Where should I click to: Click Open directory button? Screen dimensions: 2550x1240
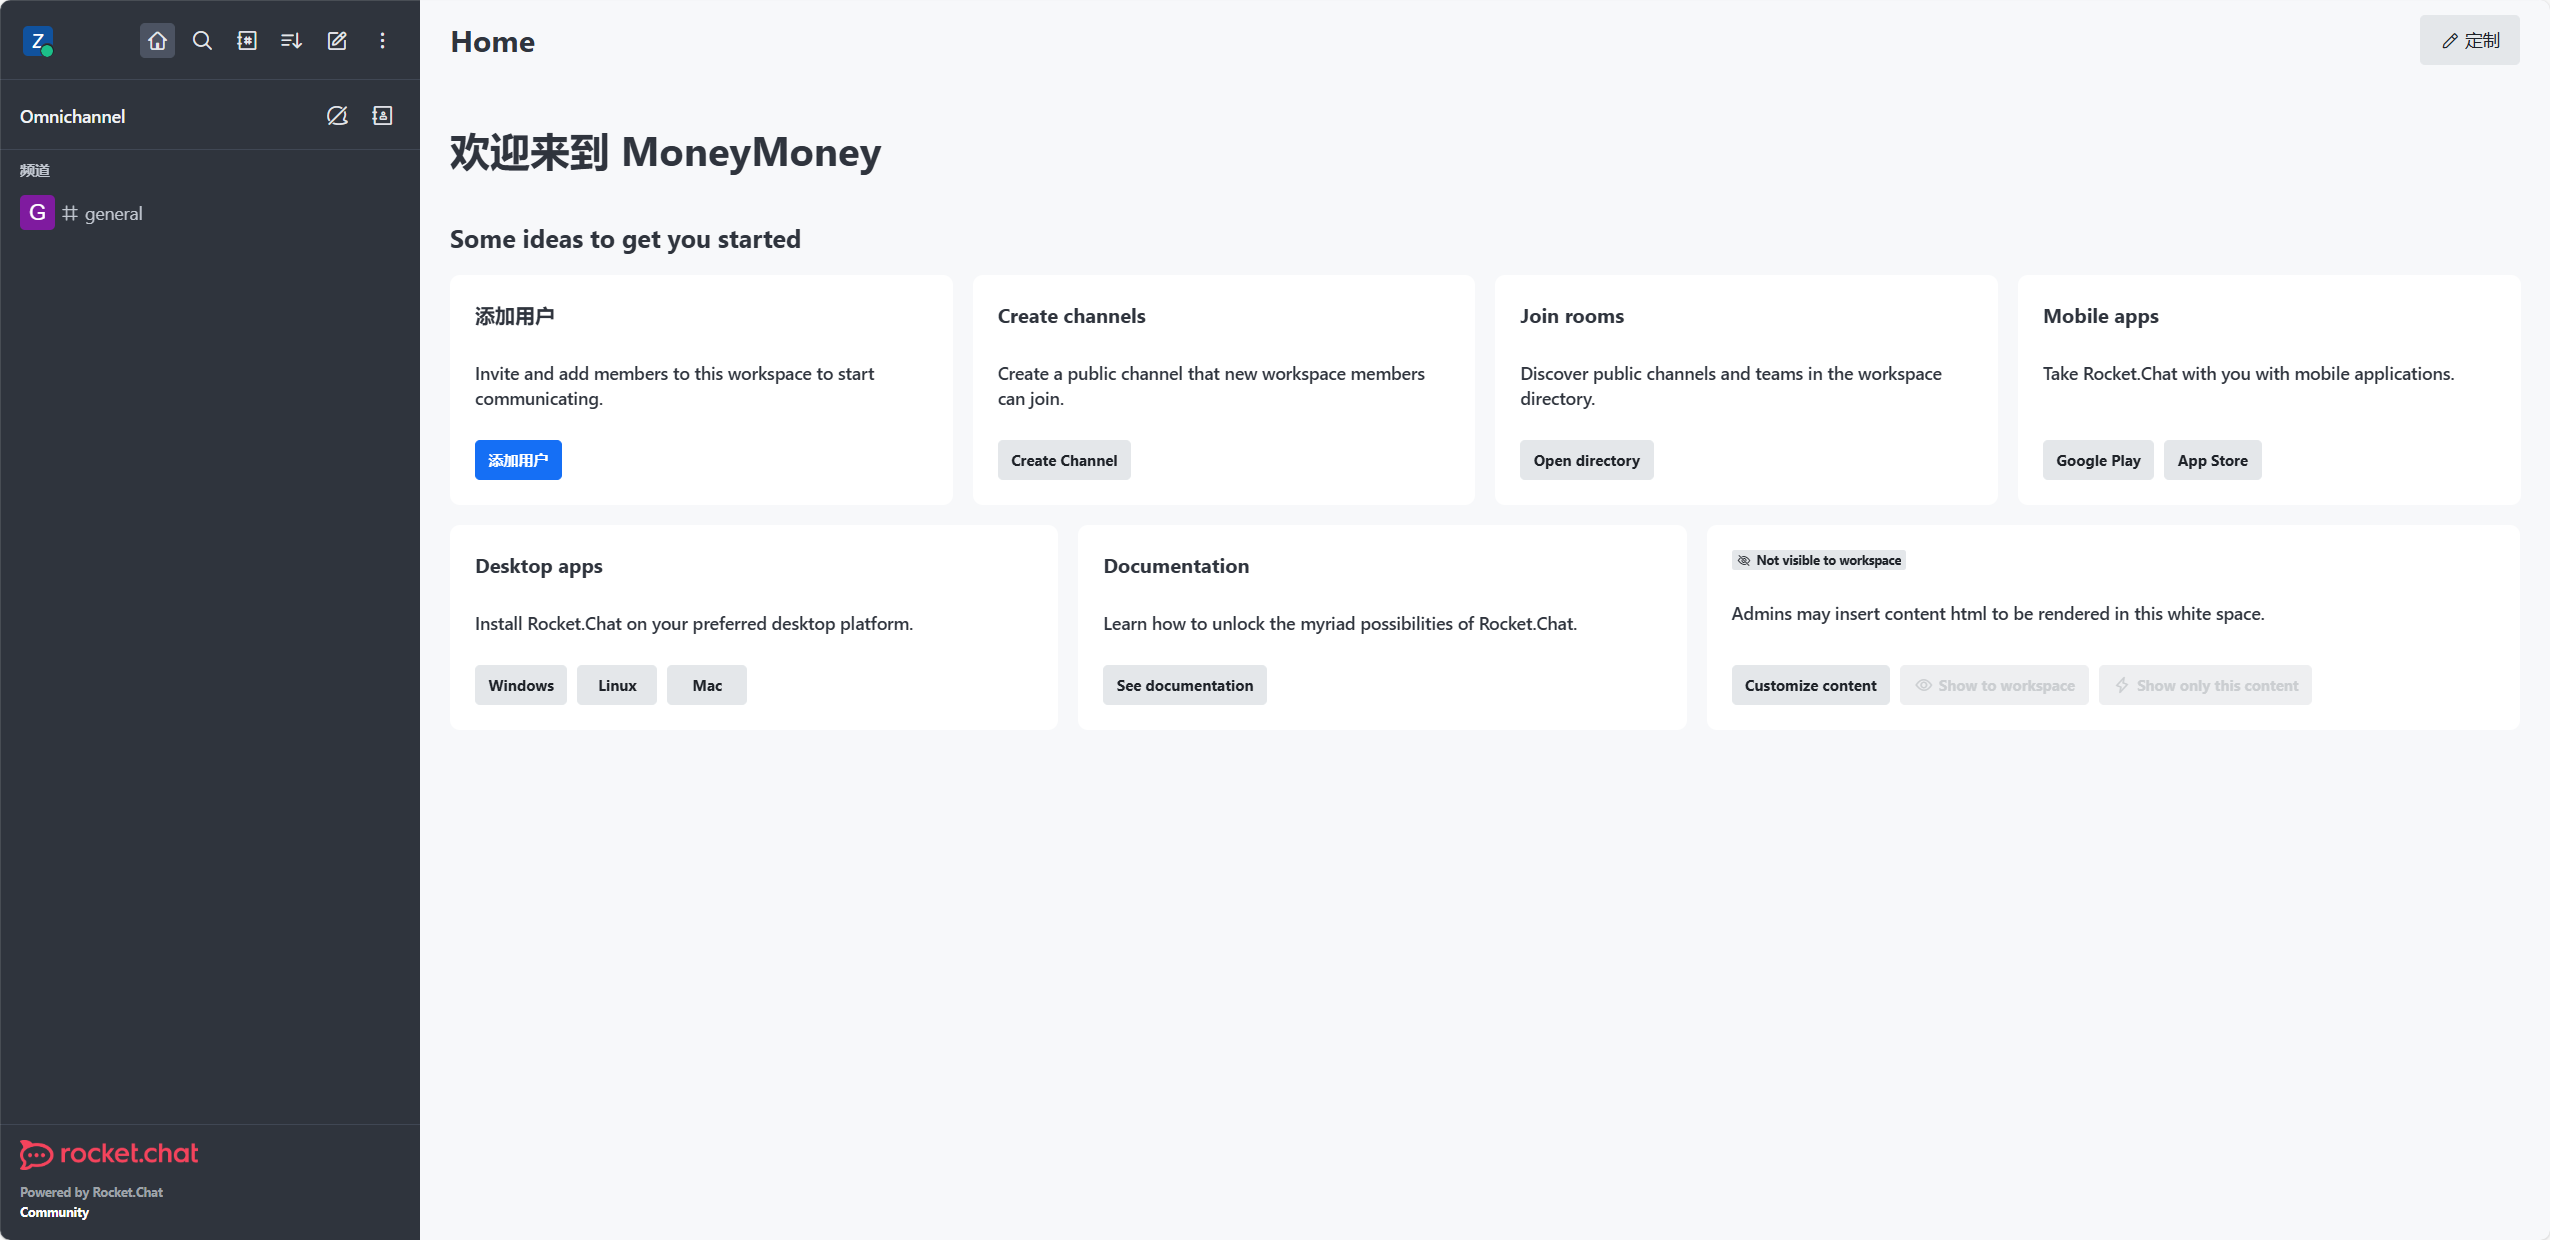coord(1586,460)
